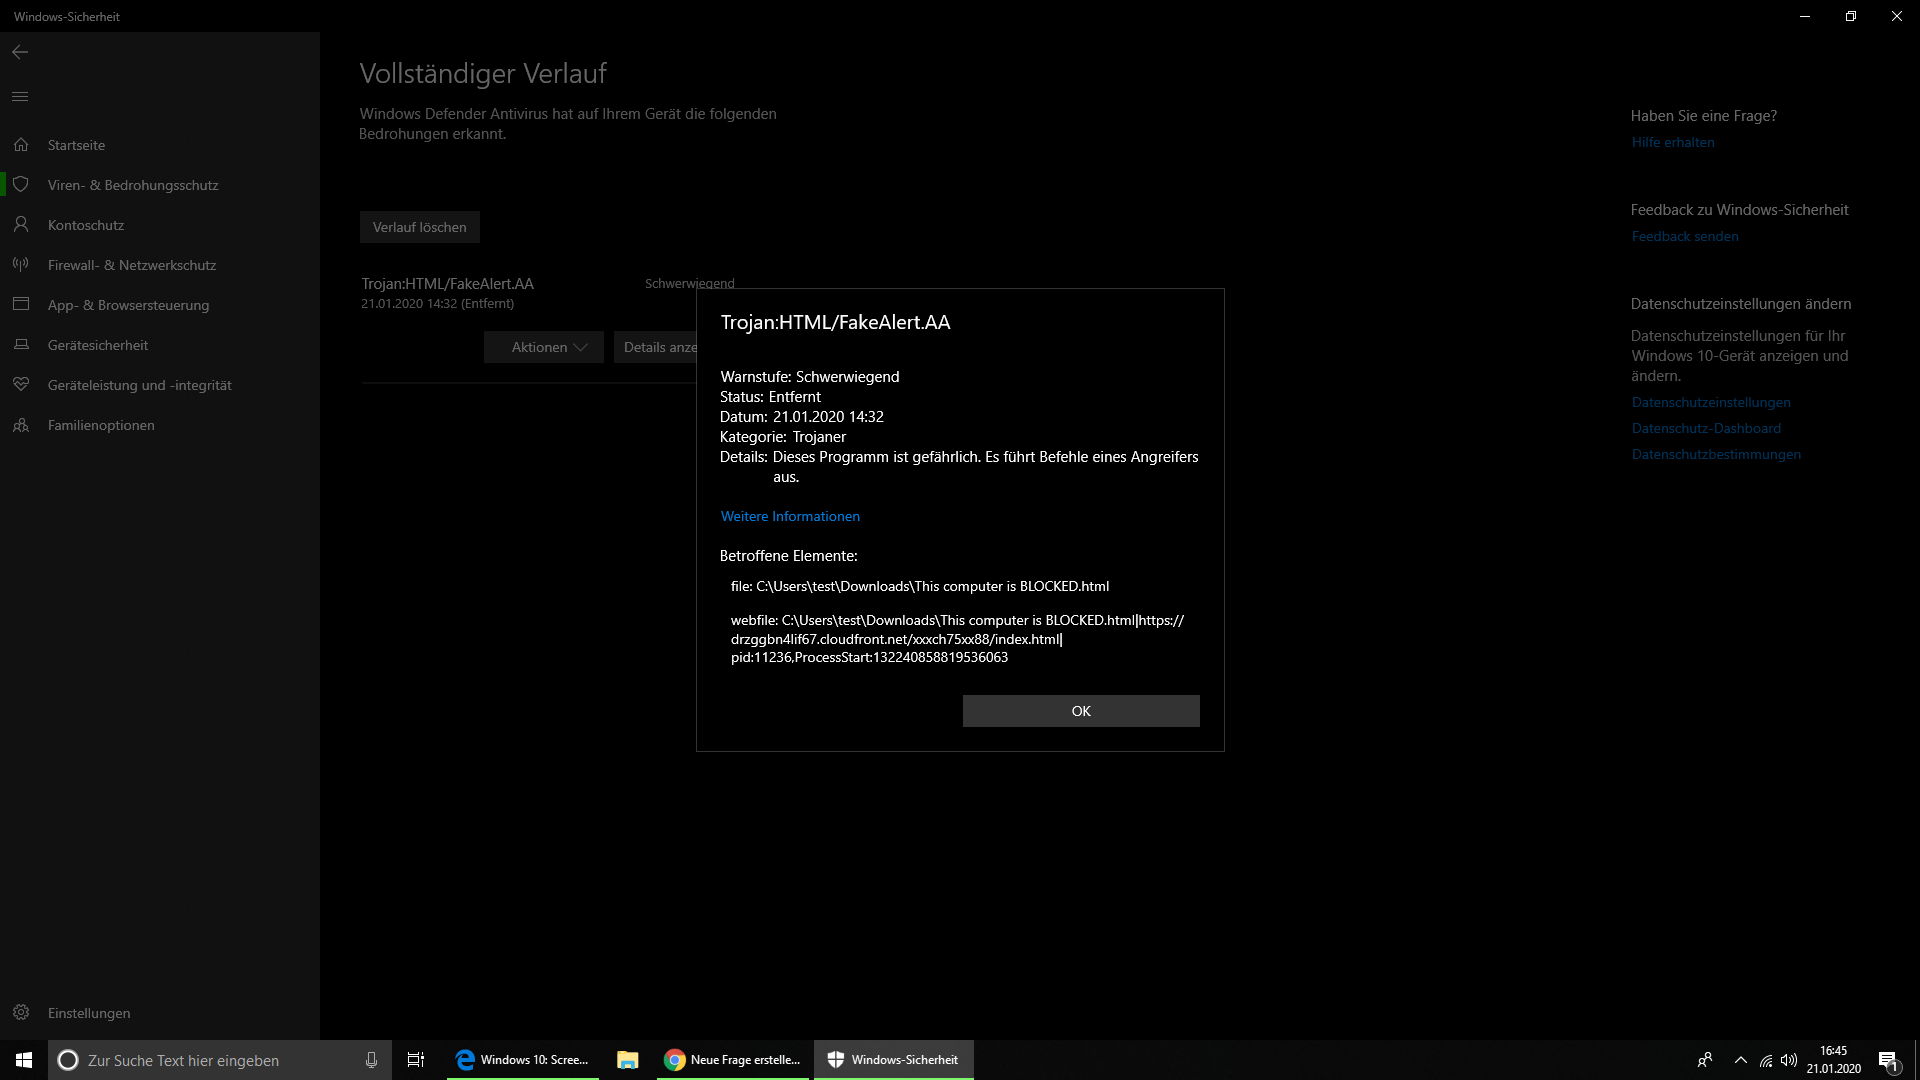Click the webfile cloudfront URL text
The image size is (1920, 1080).
pos(957,638)
